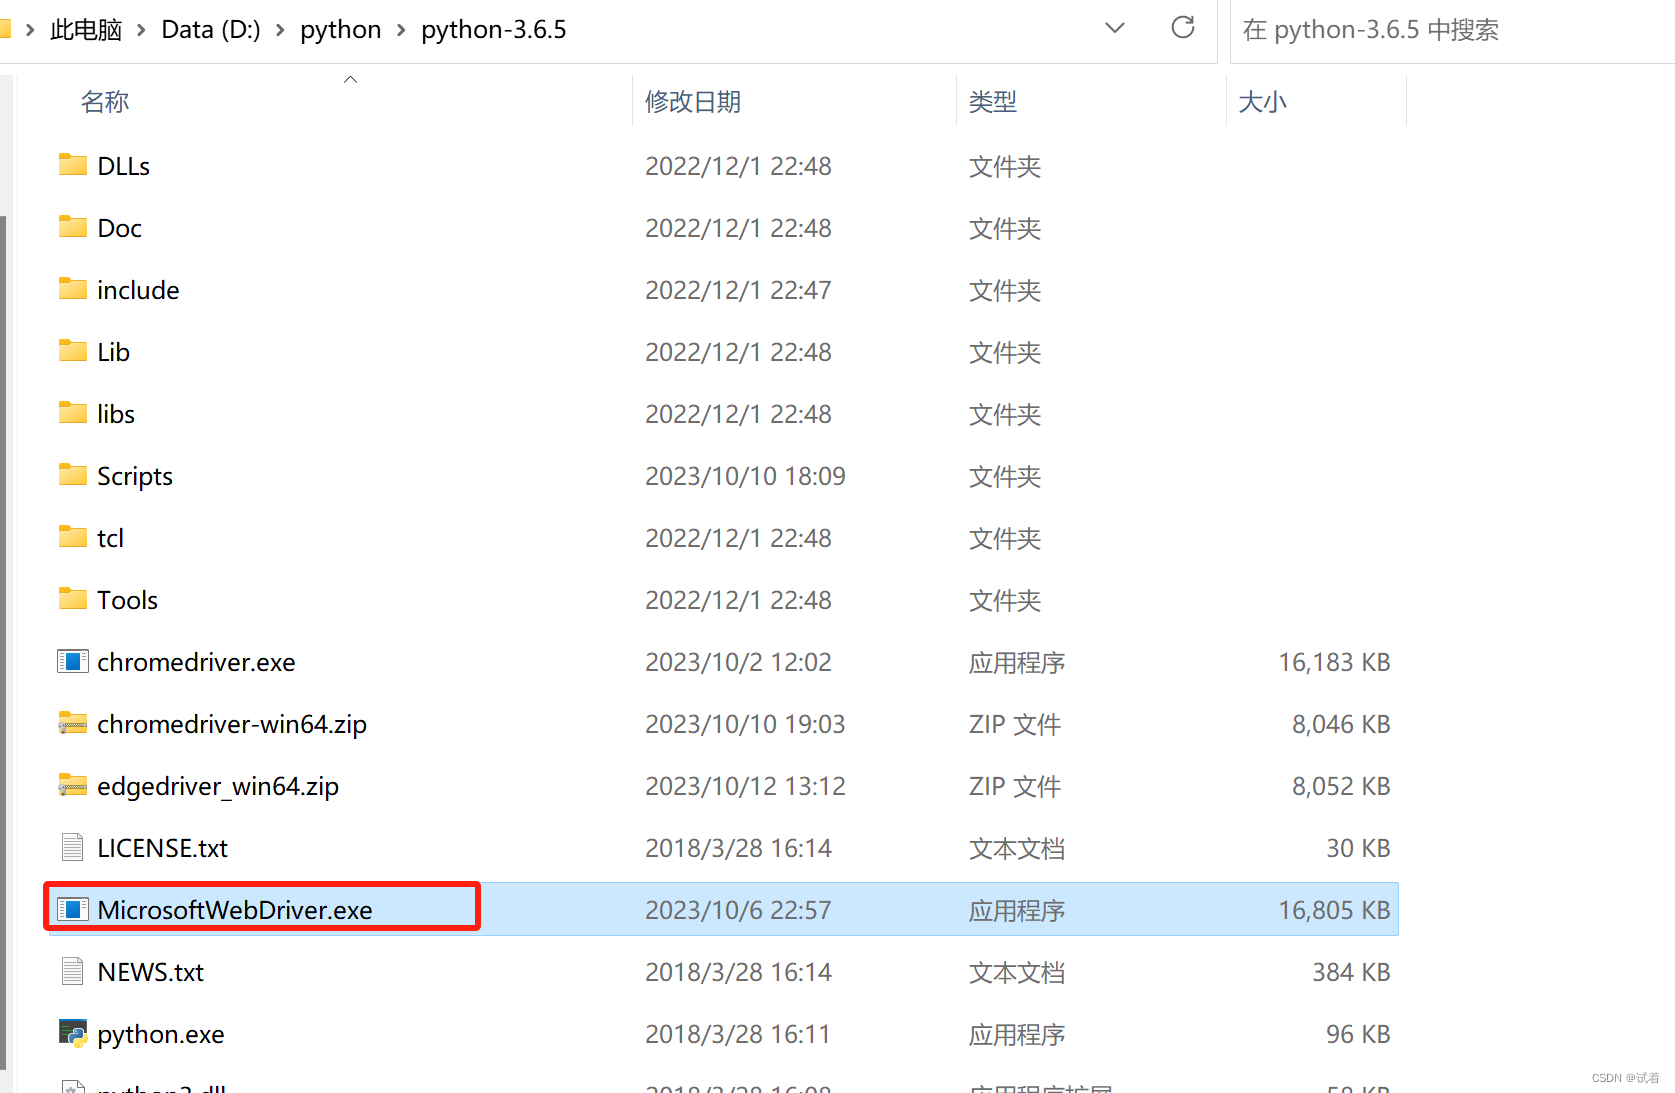Viewport: 1675px width, 1093px height.
Task: Navigate to 此电脑 in breadcrumb
Action: [86, 29]
